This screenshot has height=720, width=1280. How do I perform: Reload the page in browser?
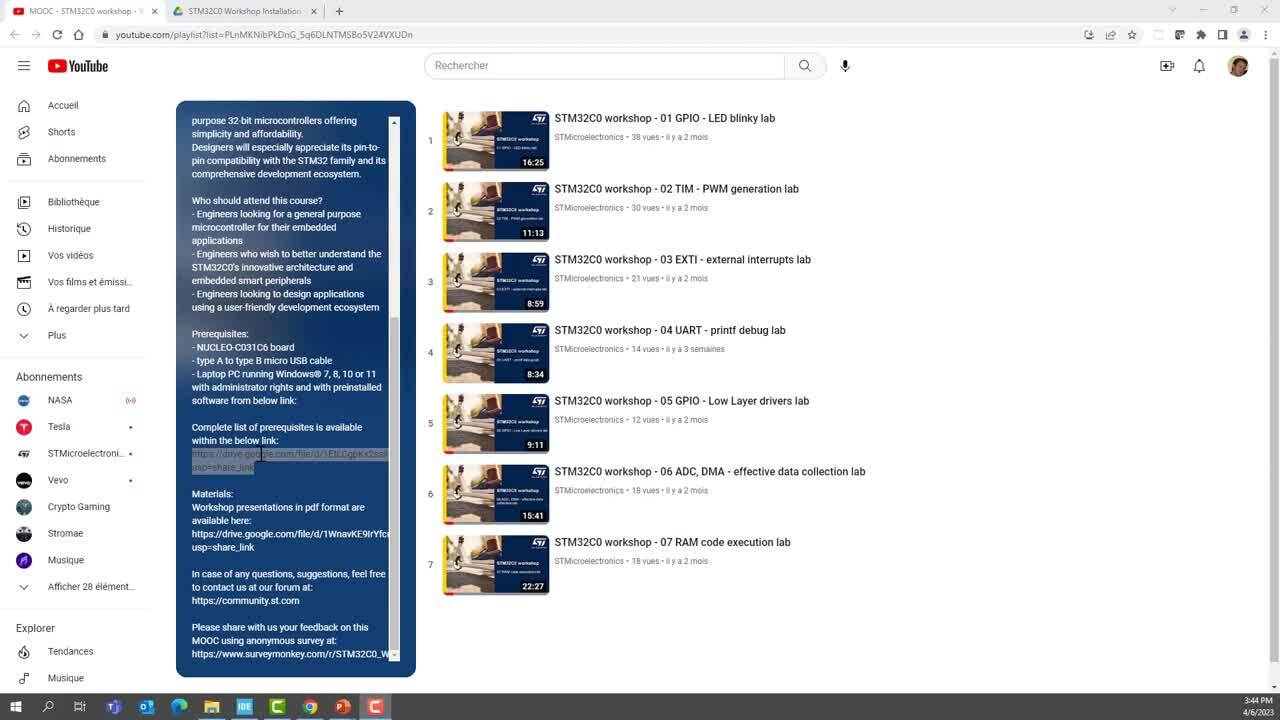tap(57, 34)
